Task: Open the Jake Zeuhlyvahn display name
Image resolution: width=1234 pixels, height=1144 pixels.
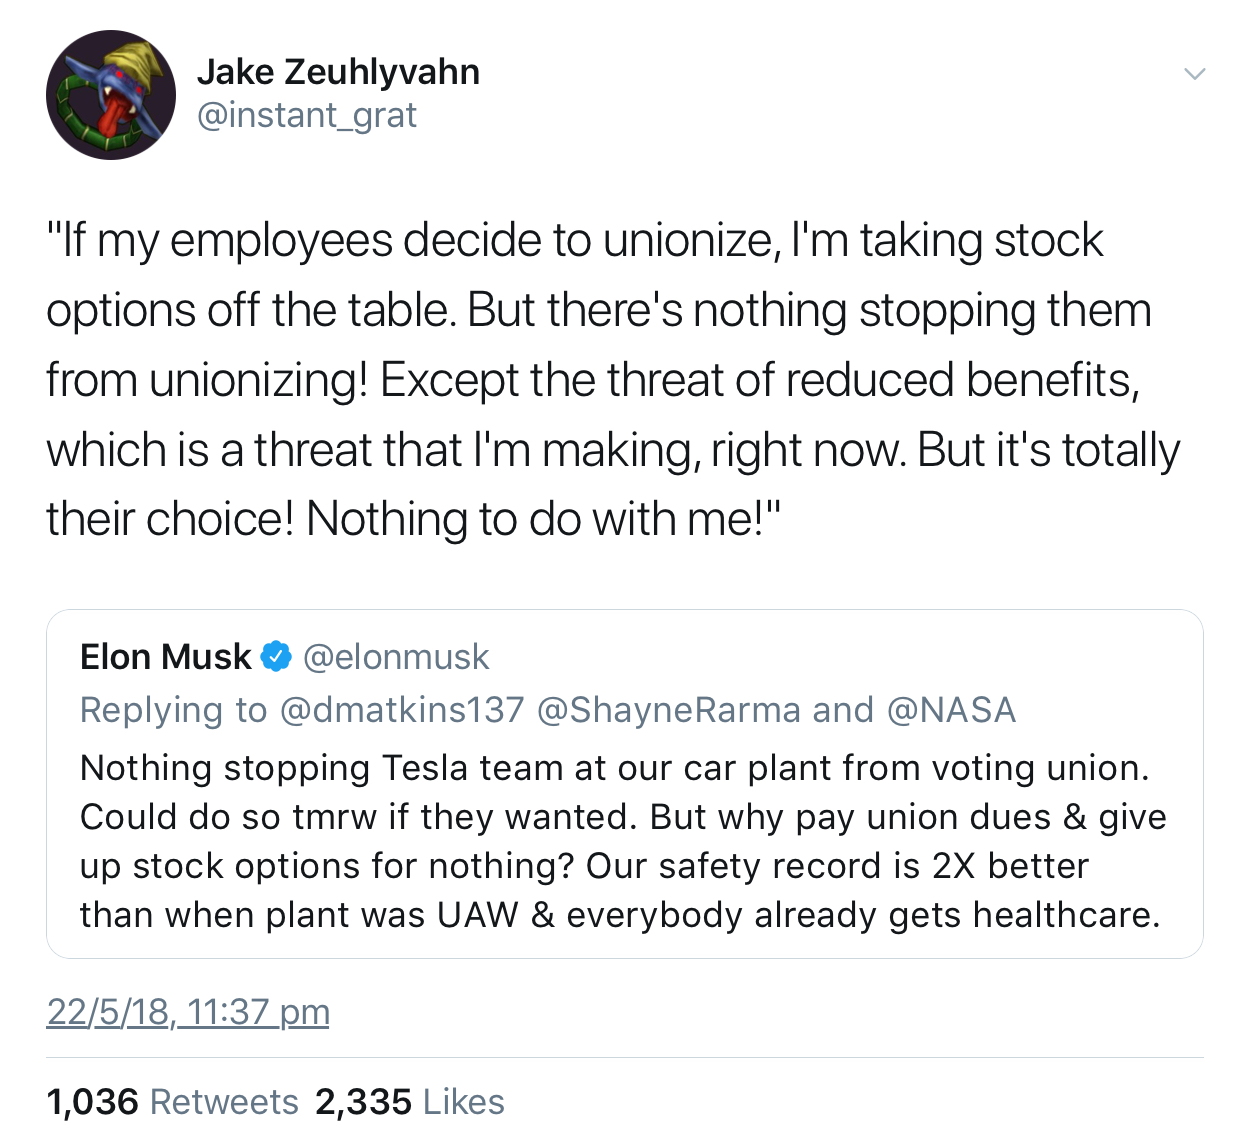Action: (338, 72)
